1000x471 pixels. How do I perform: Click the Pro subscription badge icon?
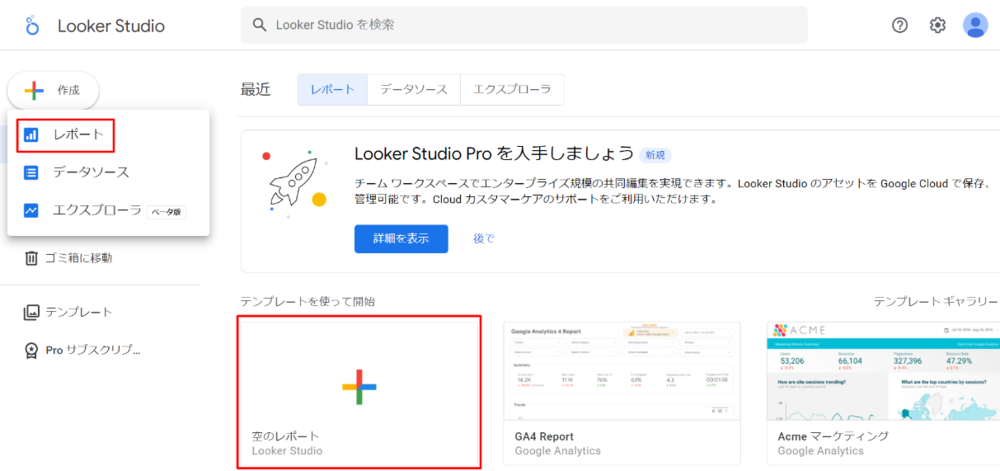pyautogui.click(x=31, y=350)
